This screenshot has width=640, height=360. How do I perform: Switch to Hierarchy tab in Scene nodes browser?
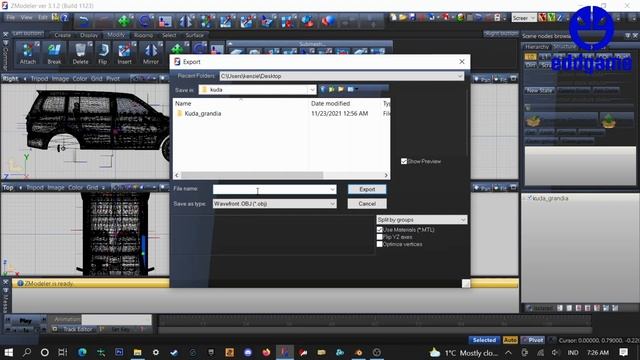point(537,47)
